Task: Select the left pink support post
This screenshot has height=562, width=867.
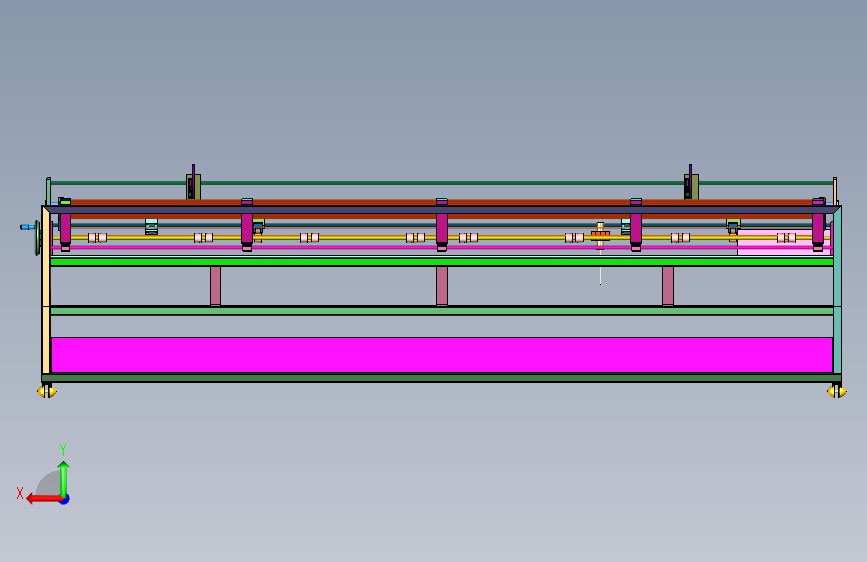Action: (216, 285)
